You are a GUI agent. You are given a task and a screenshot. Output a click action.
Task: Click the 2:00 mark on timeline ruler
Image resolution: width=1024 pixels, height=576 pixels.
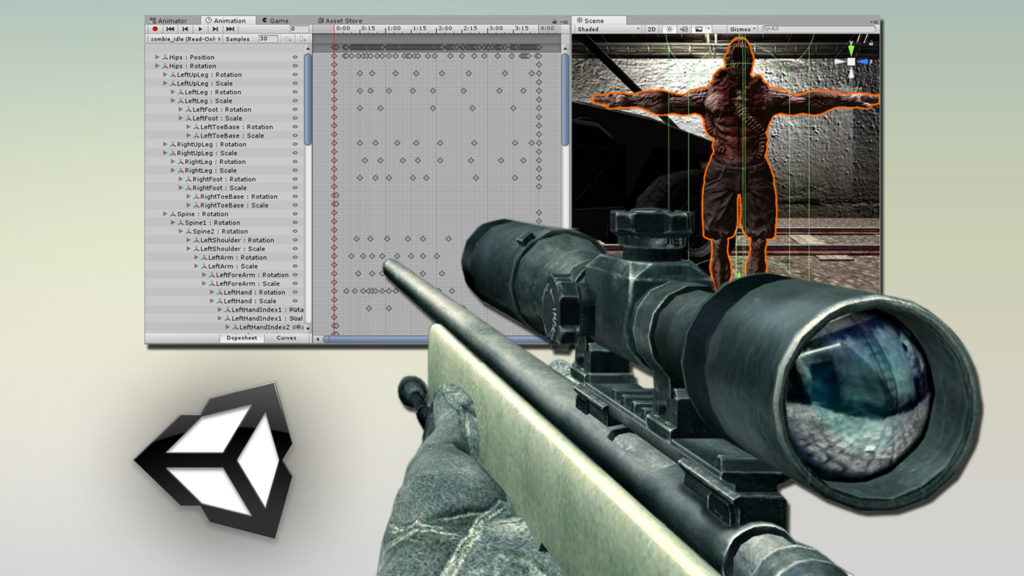[445, 29]
